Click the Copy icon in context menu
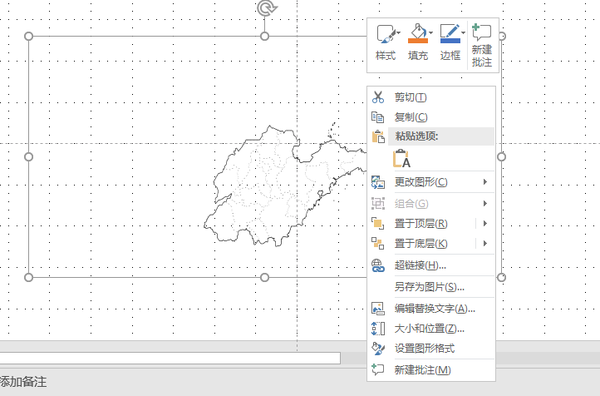 coord(378,117)
